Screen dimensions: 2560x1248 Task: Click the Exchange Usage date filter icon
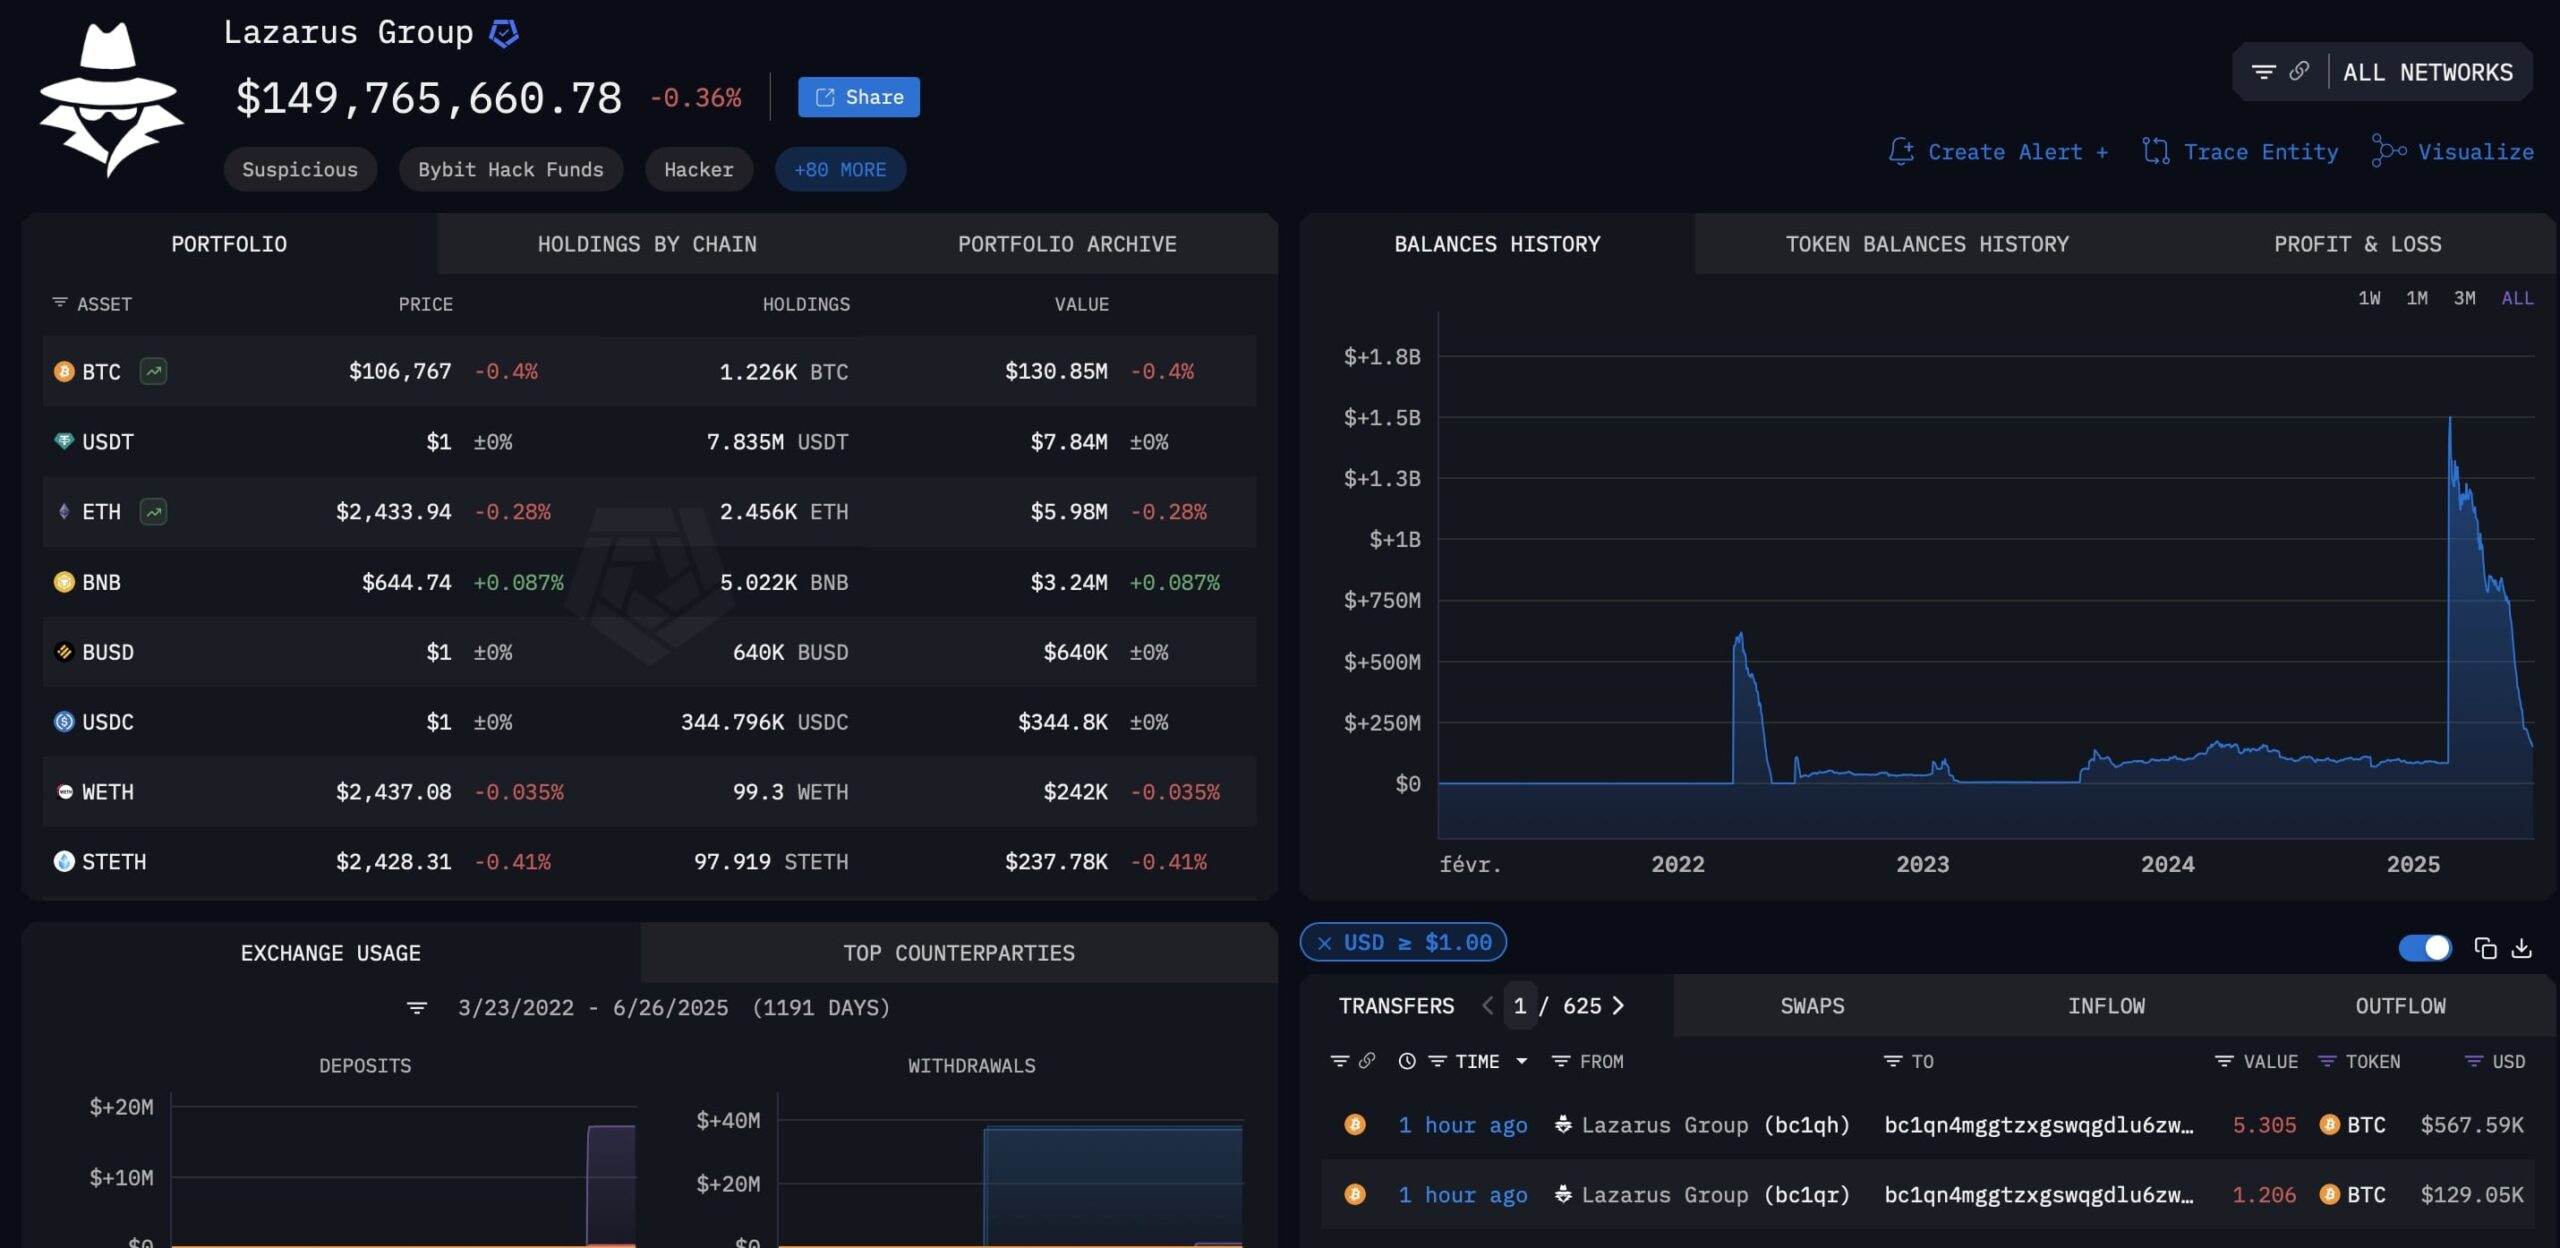(417, 1007)
